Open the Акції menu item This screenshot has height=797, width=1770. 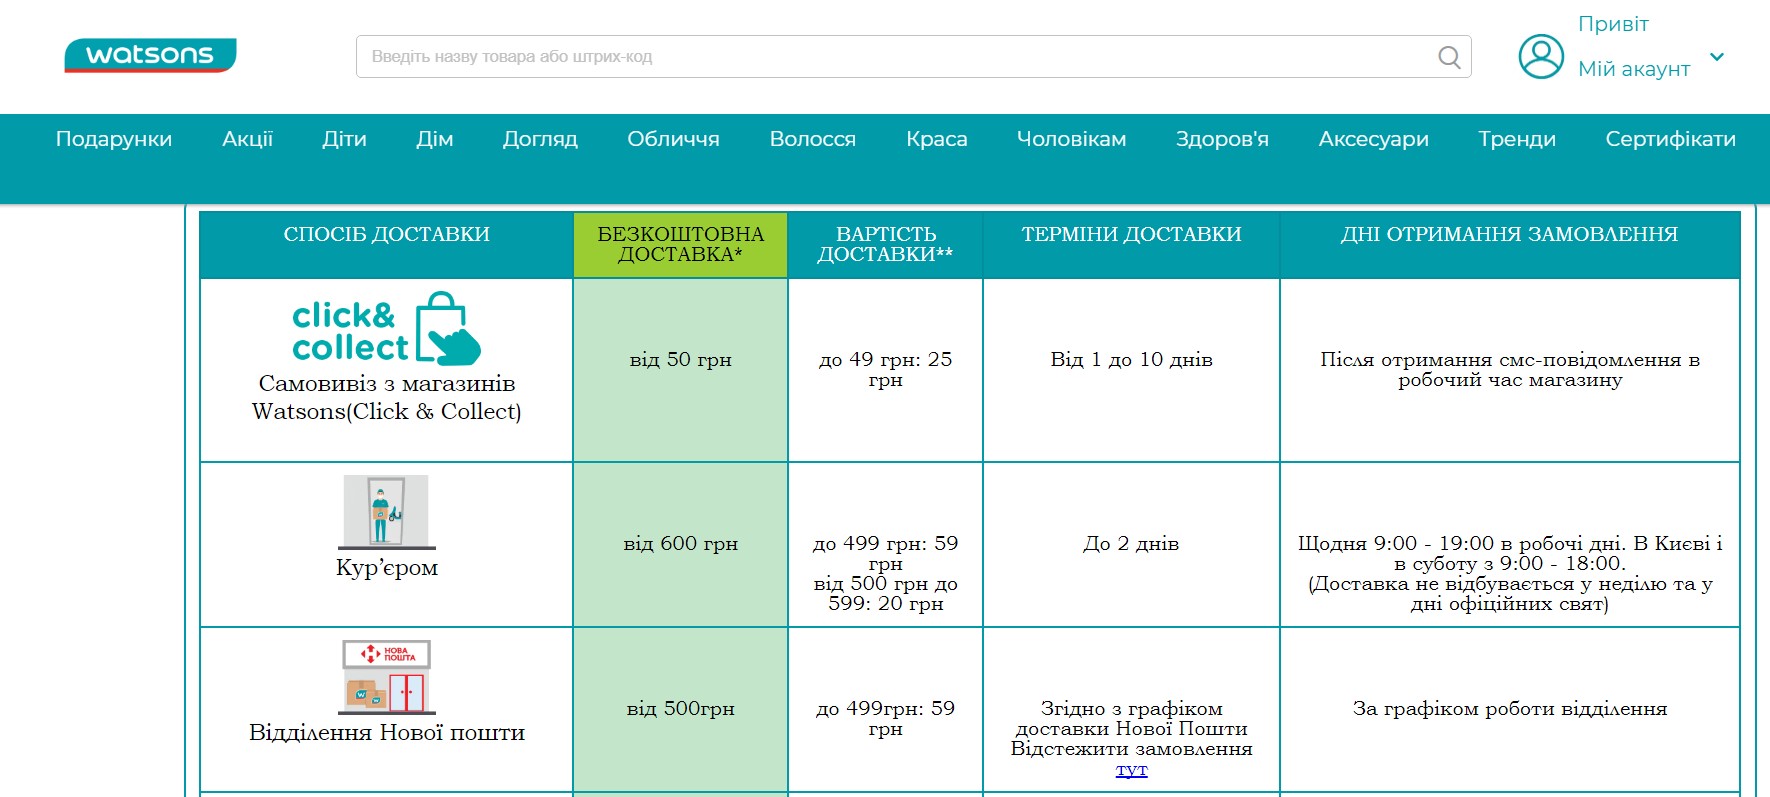coord(247,139)
